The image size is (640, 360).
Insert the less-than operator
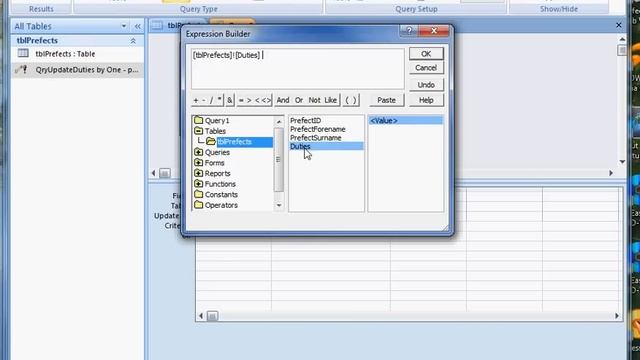tap(257, 100)
